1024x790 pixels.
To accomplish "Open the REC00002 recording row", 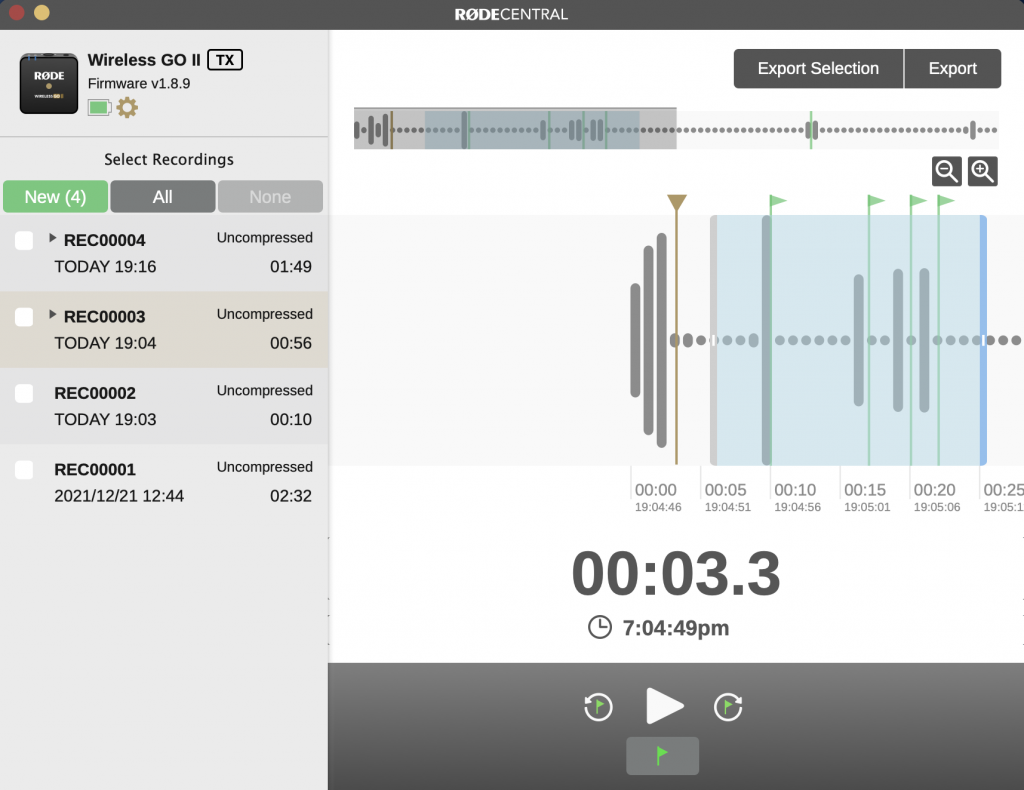I will tap(164, 406).
